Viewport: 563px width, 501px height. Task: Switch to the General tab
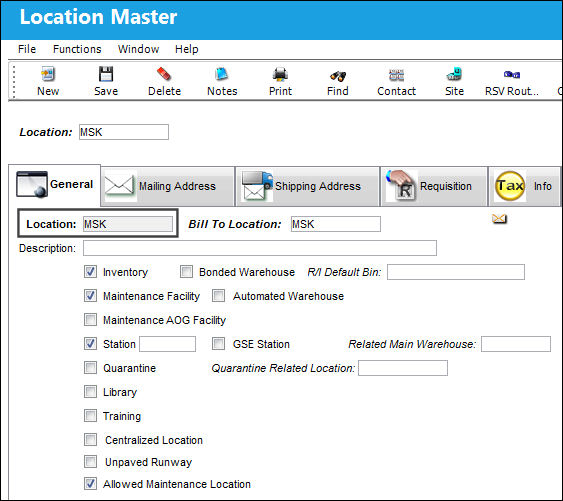(55, 185)
